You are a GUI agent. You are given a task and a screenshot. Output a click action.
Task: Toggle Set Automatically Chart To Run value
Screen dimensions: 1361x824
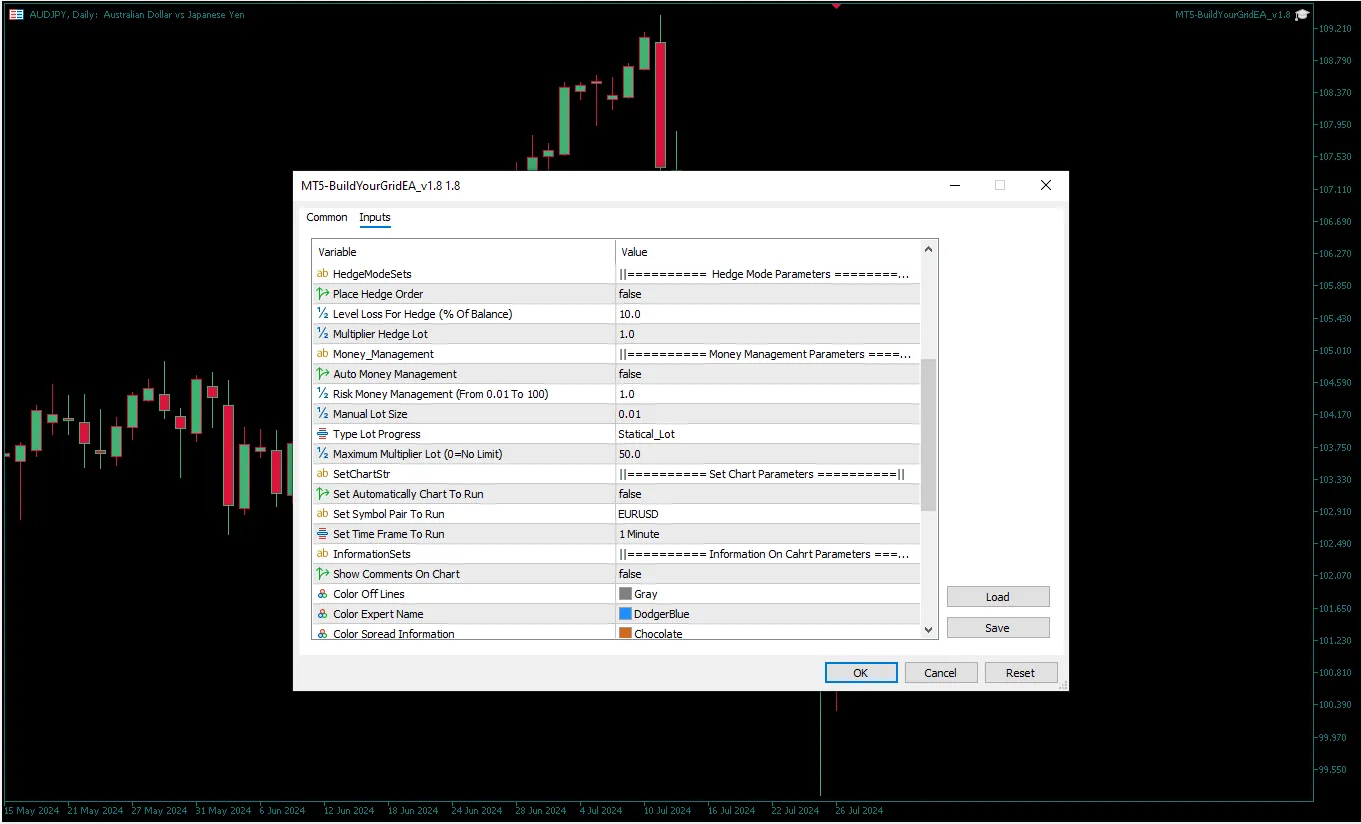(x=767, y=494)
